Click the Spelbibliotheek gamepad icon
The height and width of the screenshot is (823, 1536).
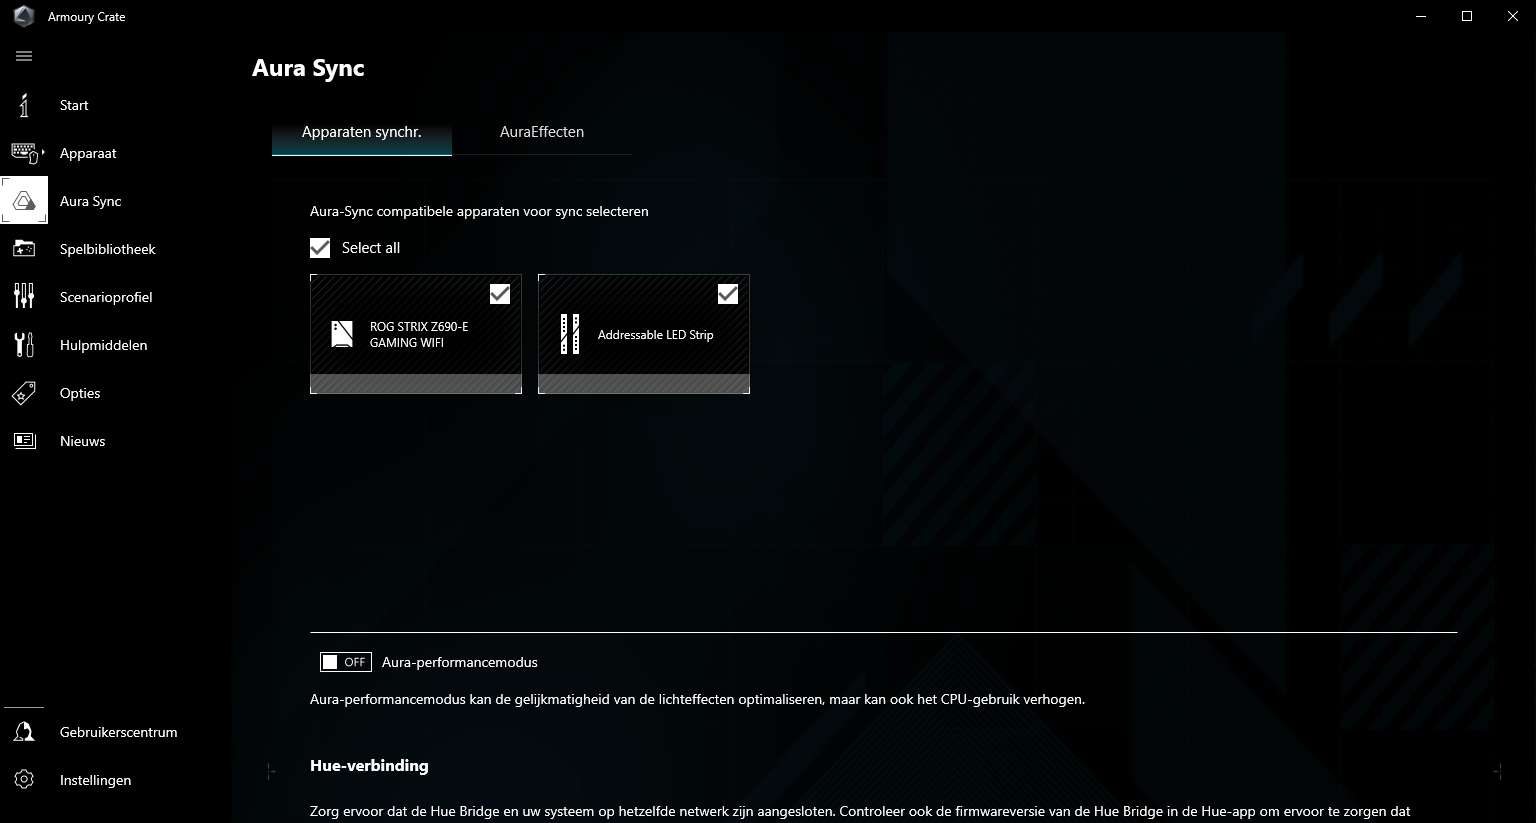point(24,249)
